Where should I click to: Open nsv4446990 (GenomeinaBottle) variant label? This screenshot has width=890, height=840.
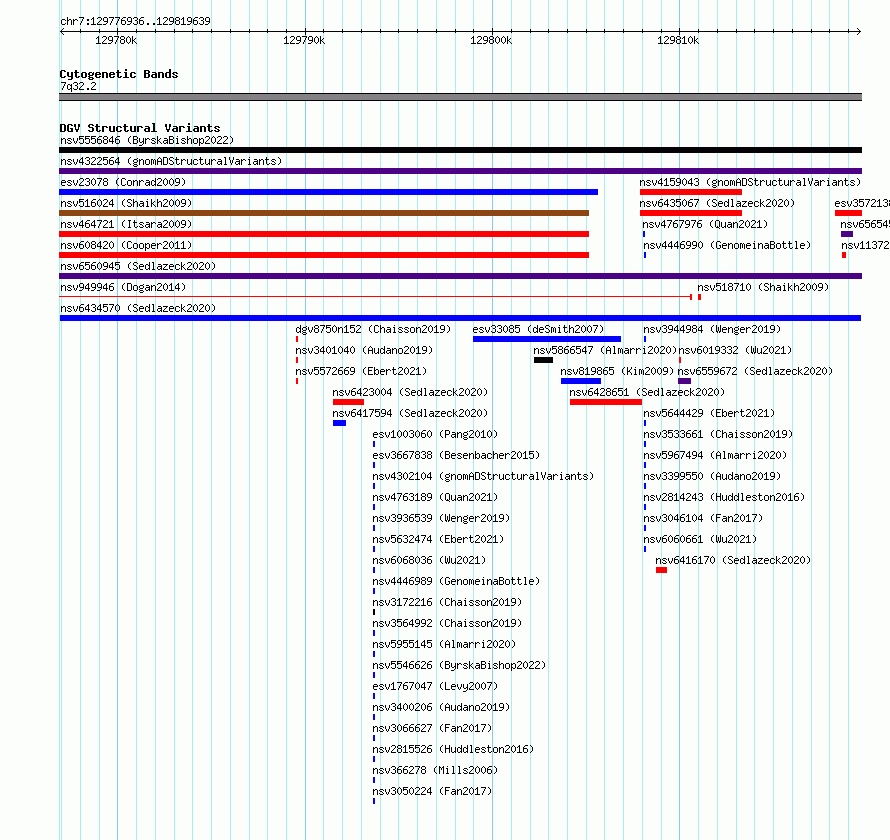tap(727, 245)
